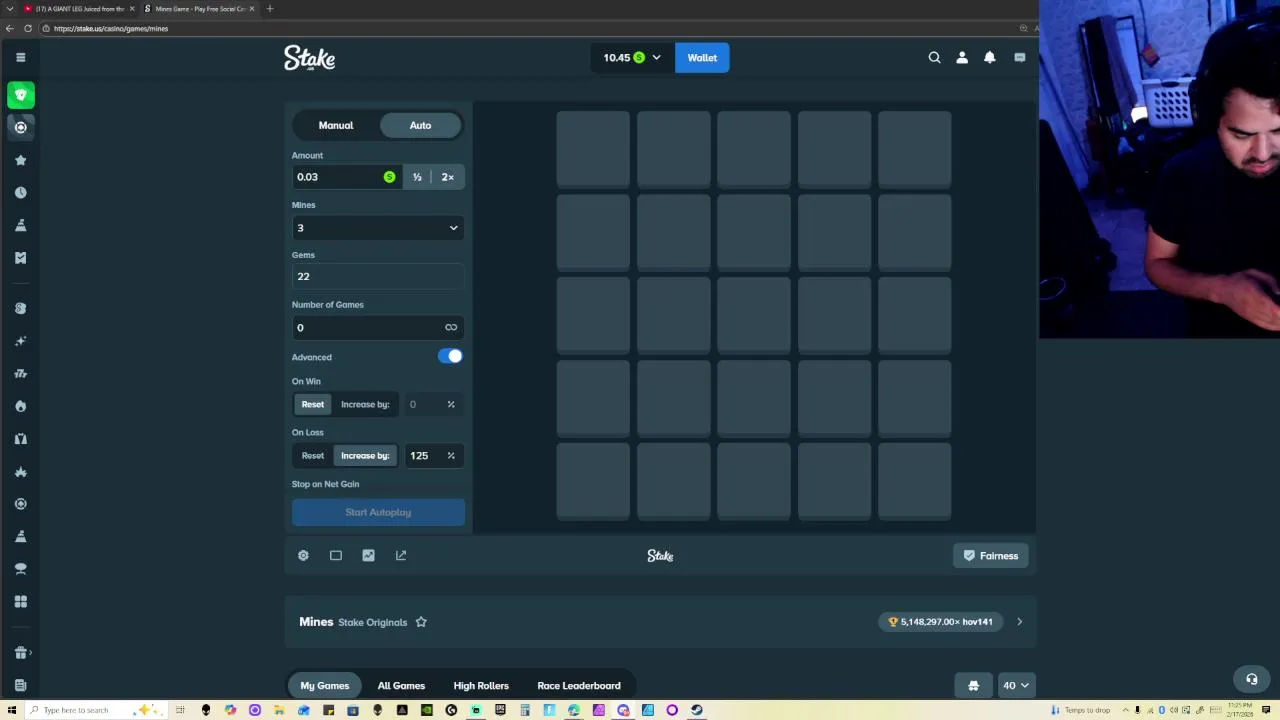Toggle theatre mode rectangle icon
The width and height of the screenshot is (1280, 720).
click(x=336, y=556)
